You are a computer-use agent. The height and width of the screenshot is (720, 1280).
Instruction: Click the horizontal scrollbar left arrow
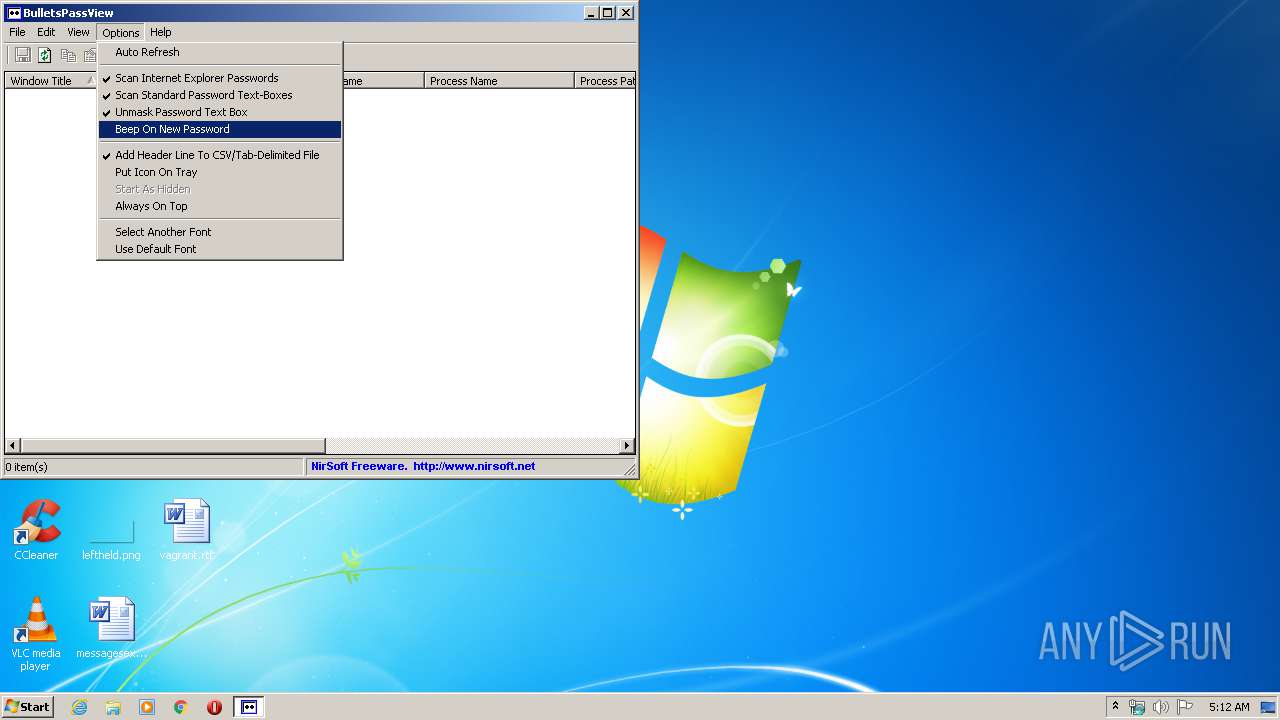point(13,445)
